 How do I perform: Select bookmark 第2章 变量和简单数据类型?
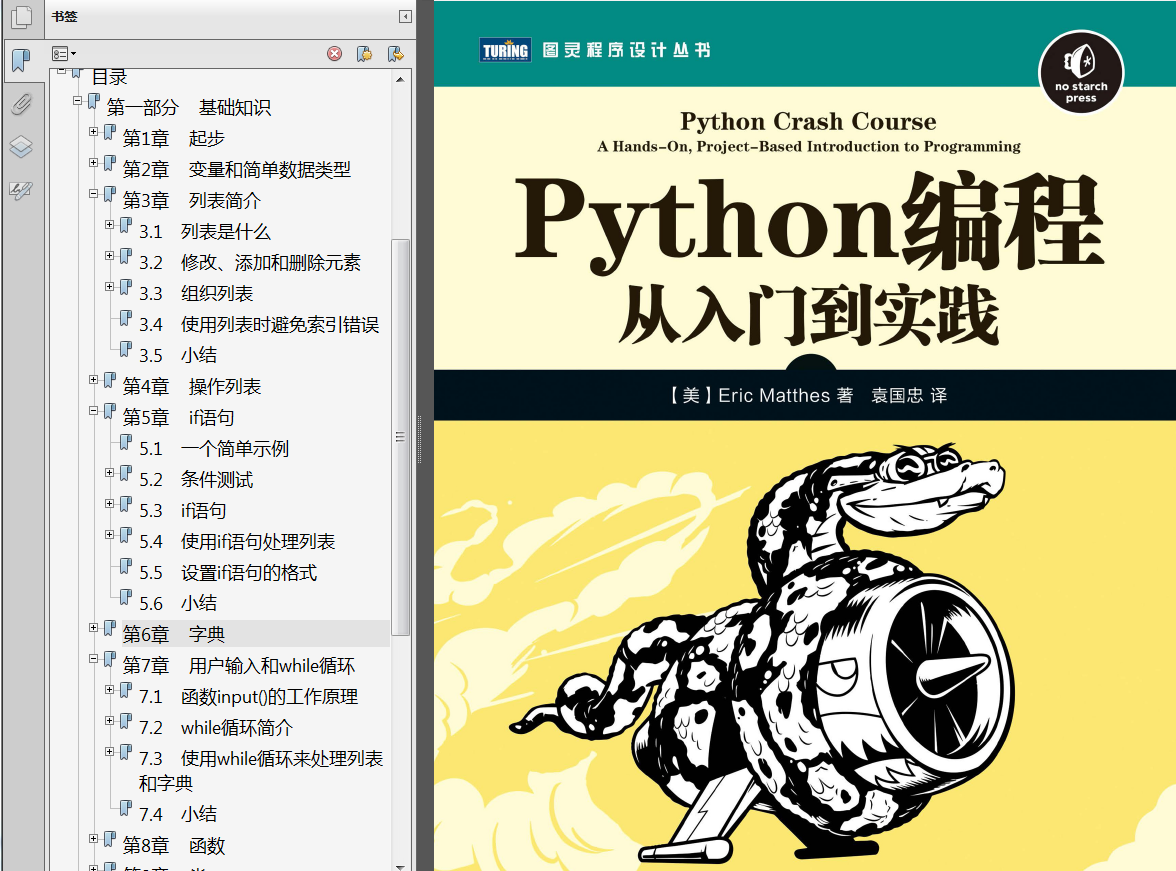[236, 170]
